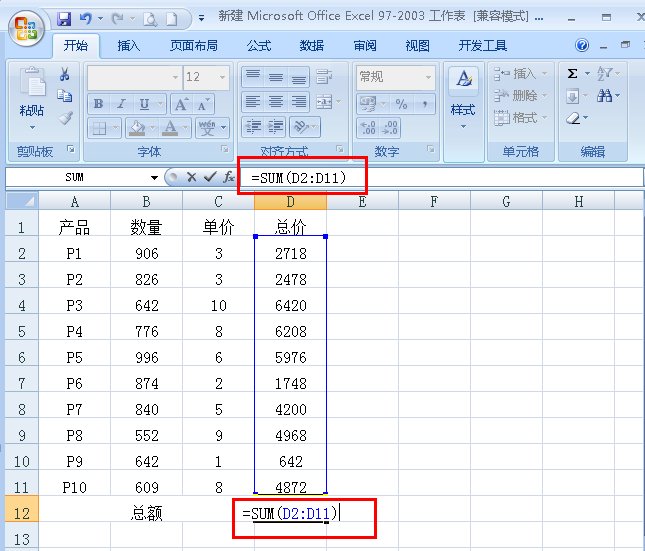Cut the selection with scissors icon
The width and height of the screenshot is (645, 551).
(x=64, y=74)
